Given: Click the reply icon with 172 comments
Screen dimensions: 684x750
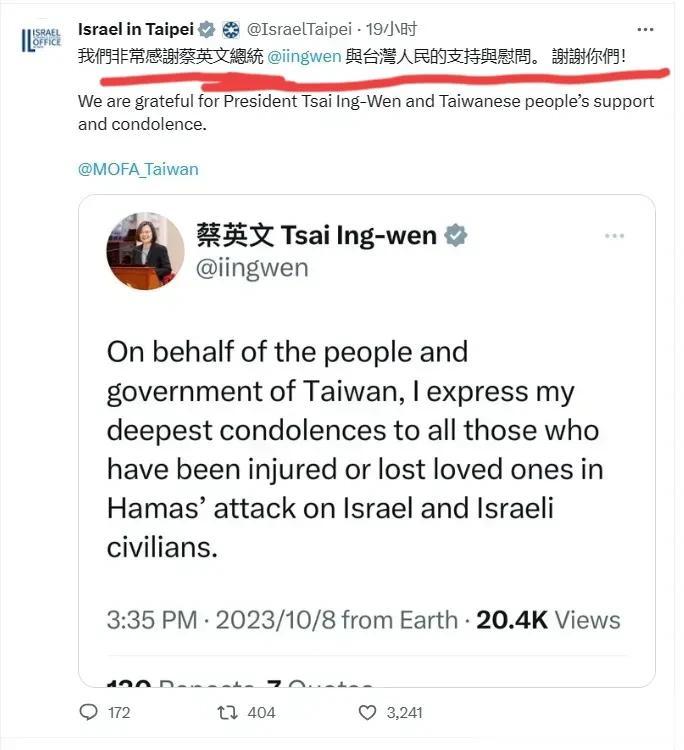Looking at the screenshot, I should tap(88, 712).
